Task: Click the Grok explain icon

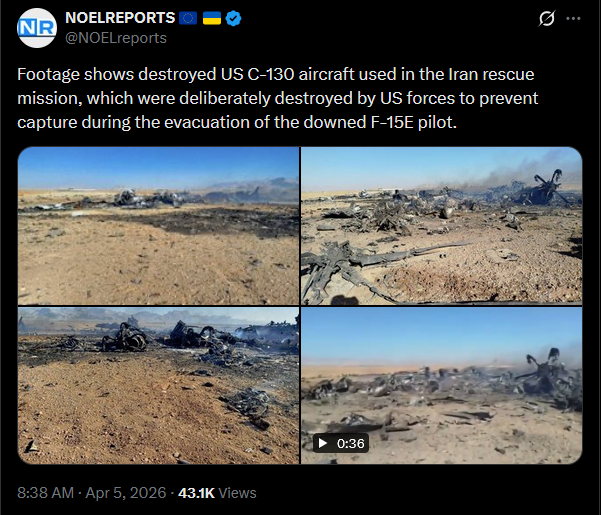Action: coord(547,18)
